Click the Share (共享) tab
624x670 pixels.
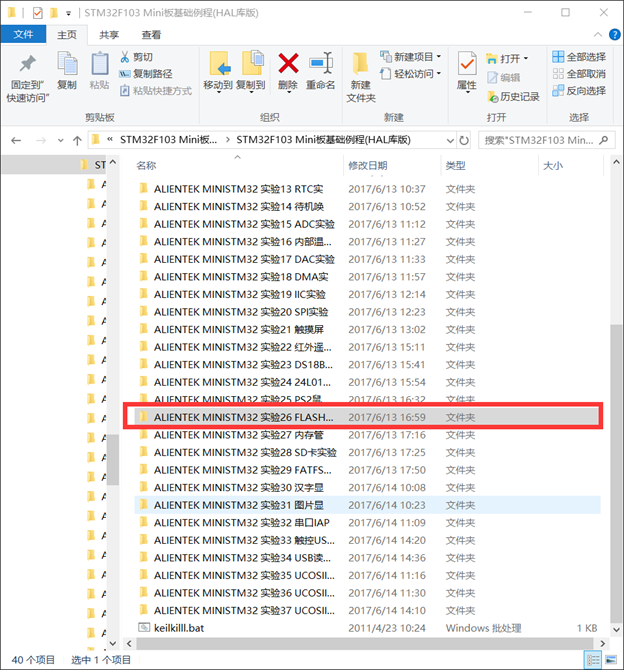point(109,35)
